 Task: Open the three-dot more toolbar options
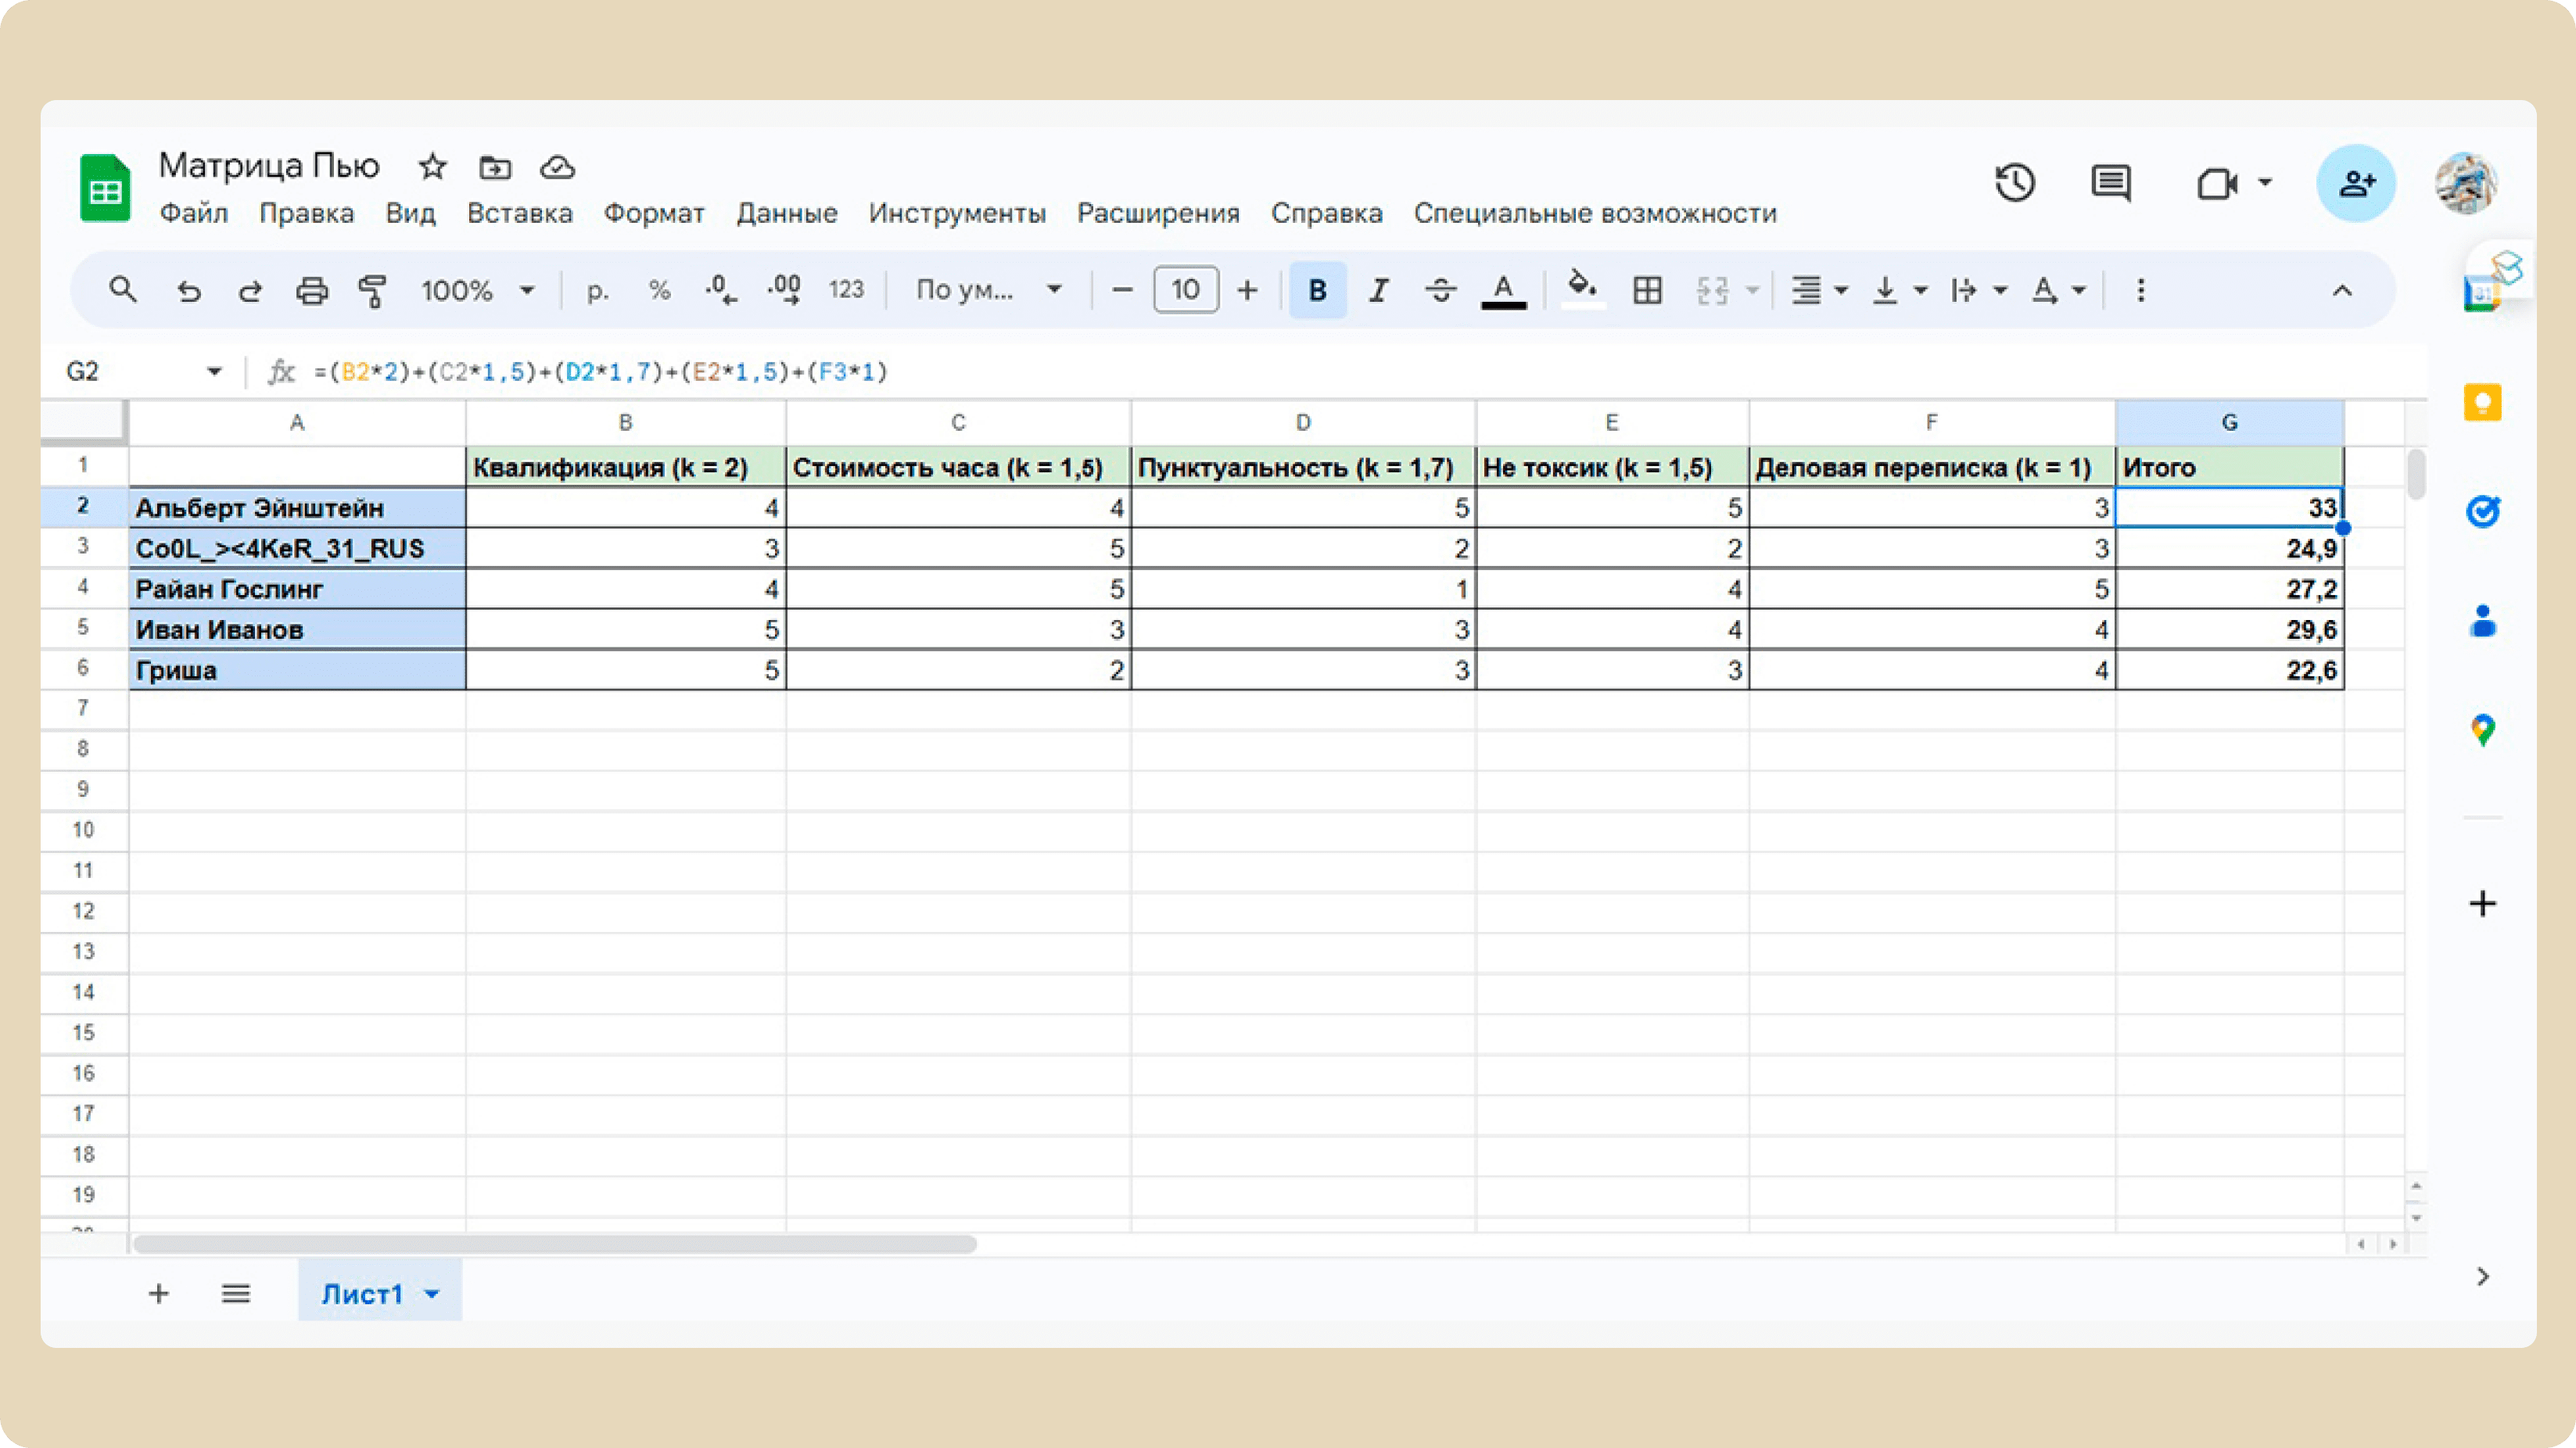pyautogui.click(x=2141, y=291)
